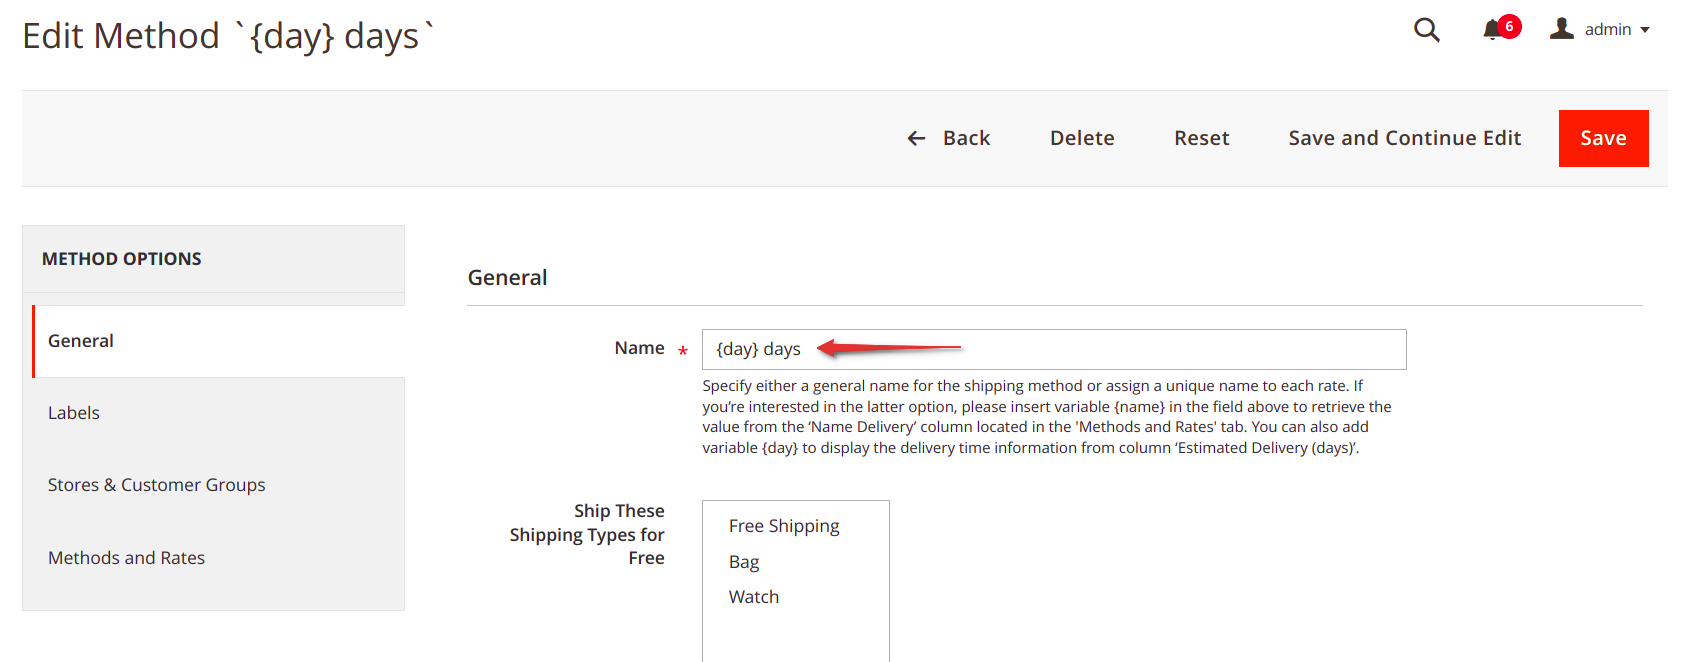Viewport: 1698px width, 662px height.
Task: Expand the admin account dropdown arrow
Action: pos(1645,30)
